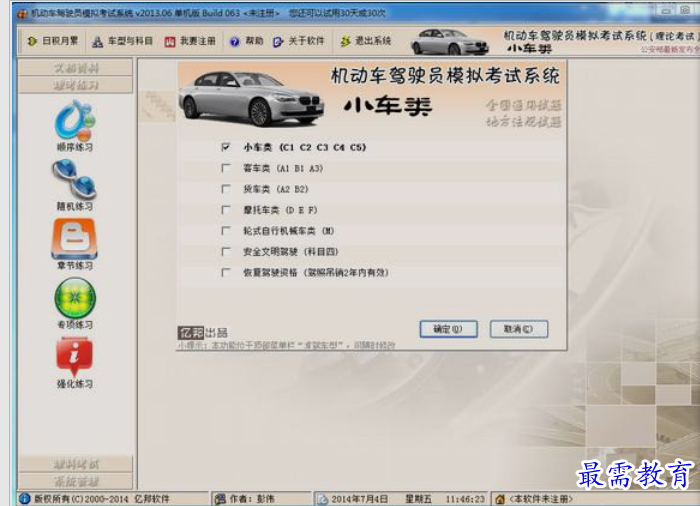
Task: Click the info icon beside 版权所有
Action: coord(25,499)
